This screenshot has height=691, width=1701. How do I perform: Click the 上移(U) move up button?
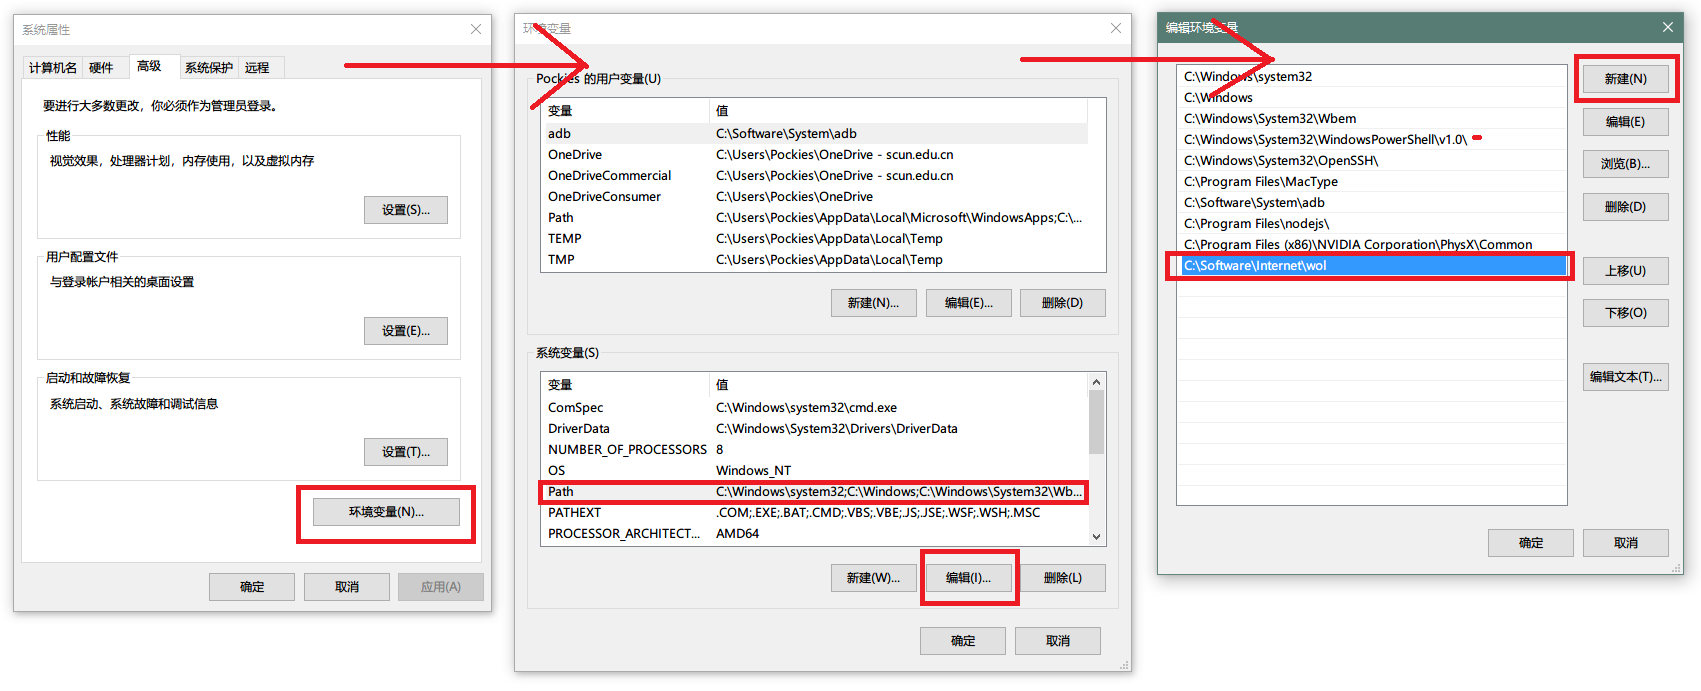point(1625,271)
